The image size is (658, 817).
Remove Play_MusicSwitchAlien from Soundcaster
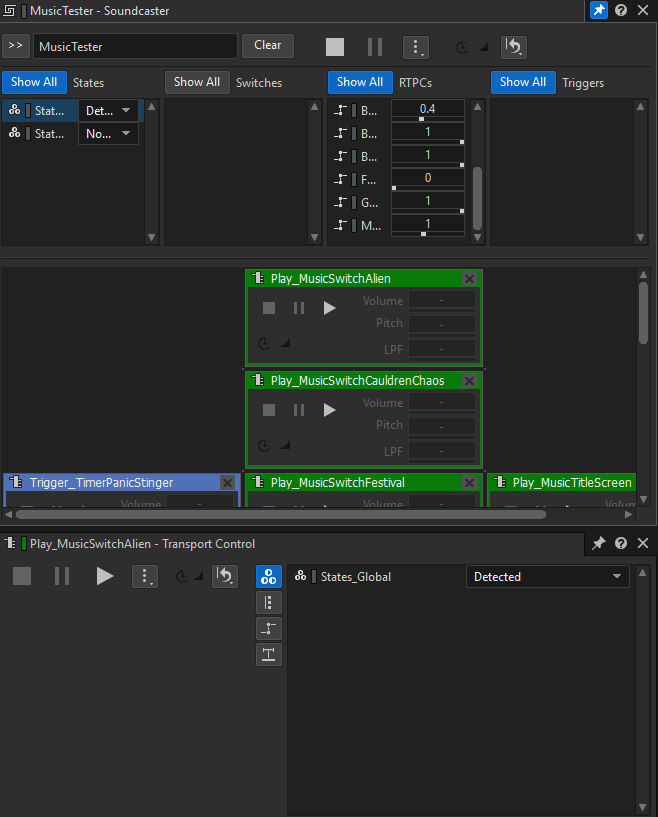469,279
